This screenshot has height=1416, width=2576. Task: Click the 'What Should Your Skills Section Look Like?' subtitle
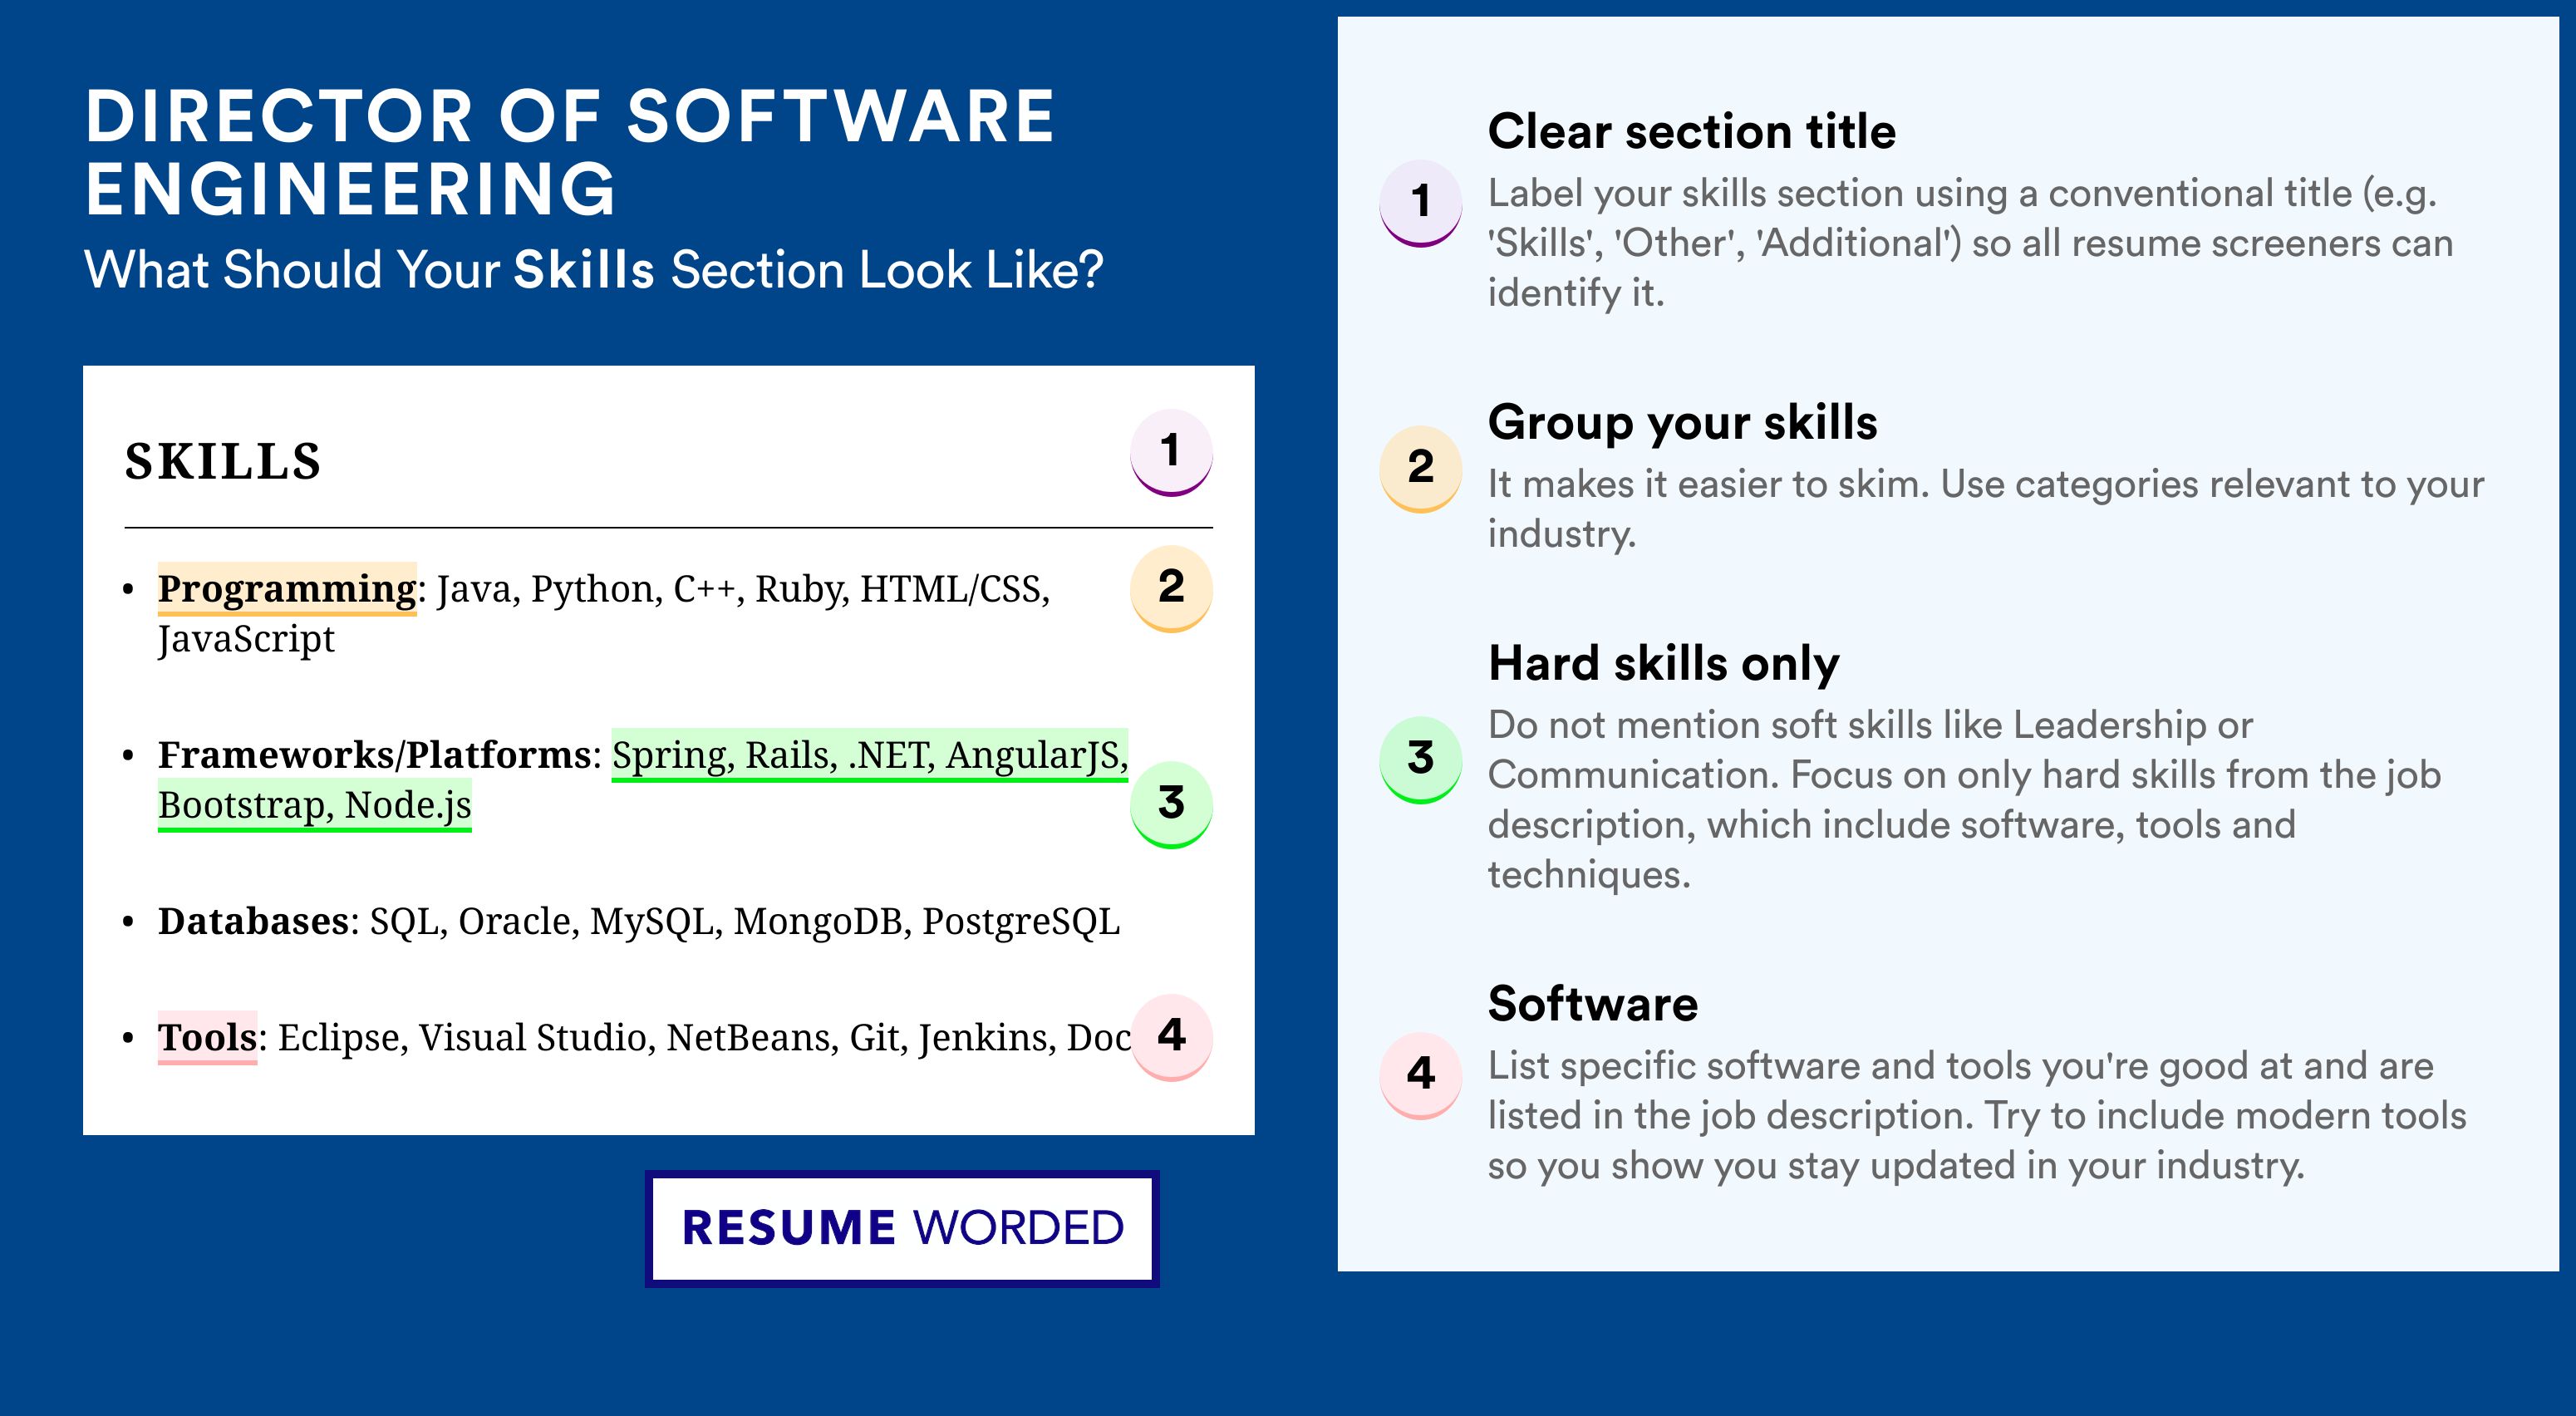[x=594, y=270]
